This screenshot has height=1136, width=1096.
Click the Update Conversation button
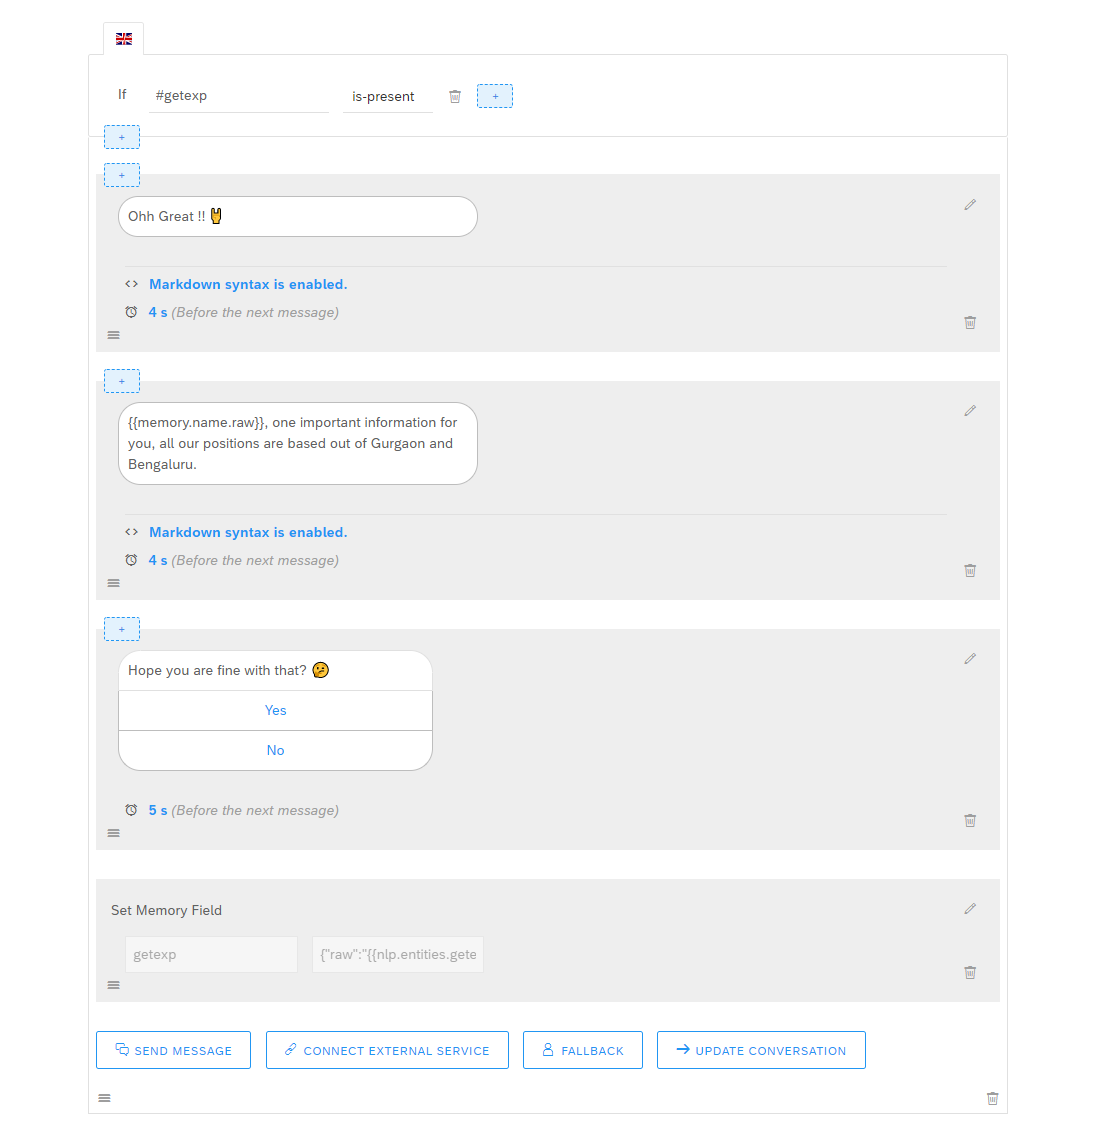tap(761, 1051)
